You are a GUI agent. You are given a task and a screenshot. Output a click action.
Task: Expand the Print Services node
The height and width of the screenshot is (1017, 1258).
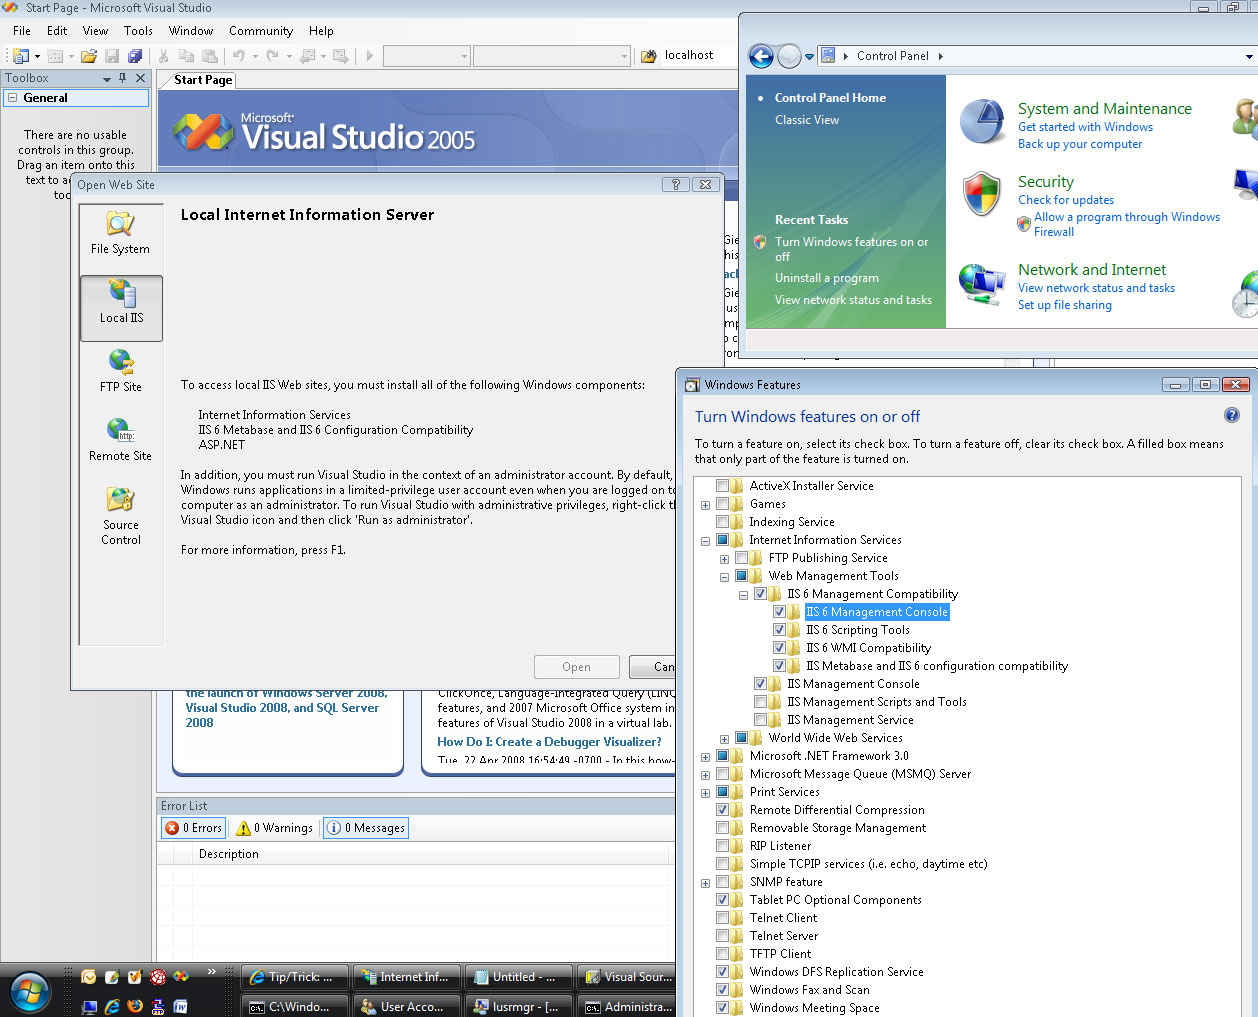(x=705, y=793)
